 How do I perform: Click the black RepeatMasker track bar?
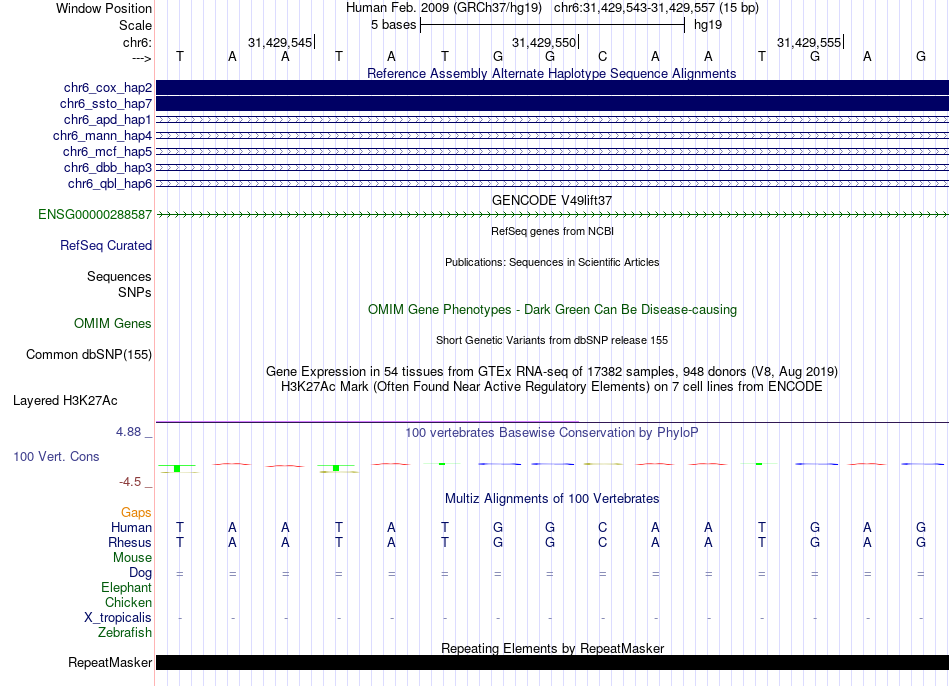coord(552,662)
